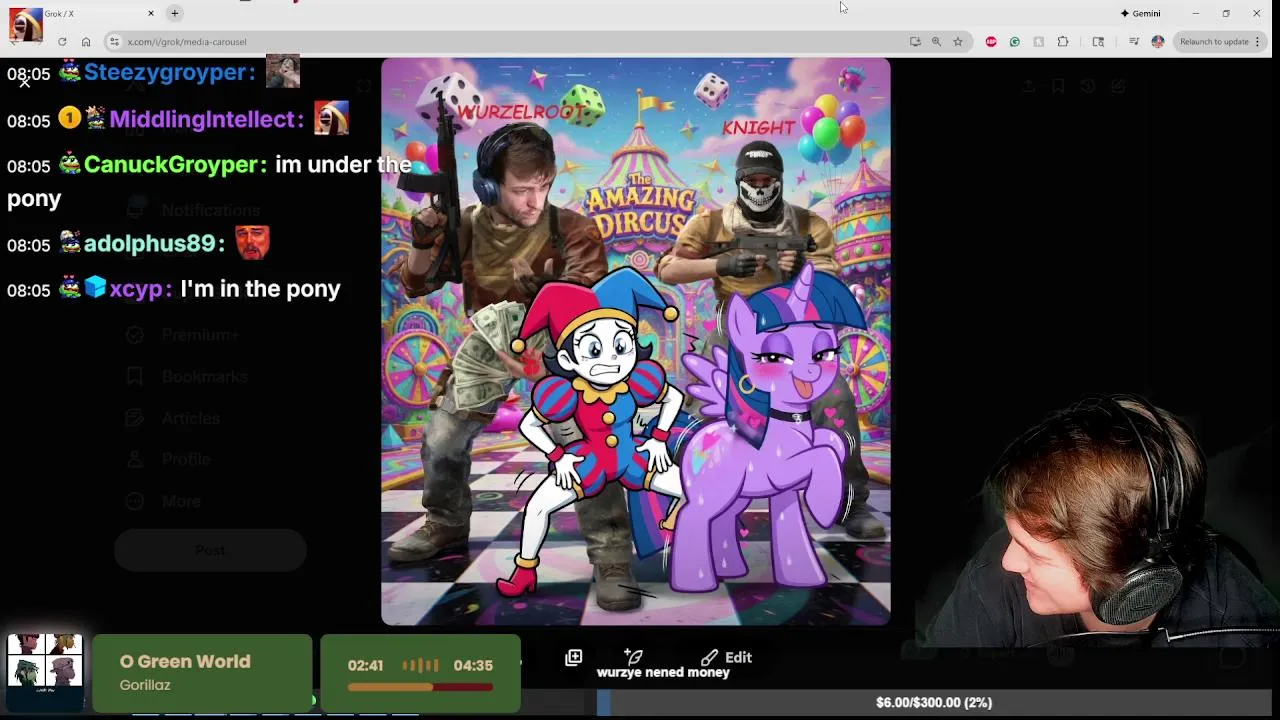Open the media controls icon

coord(1134,41)
